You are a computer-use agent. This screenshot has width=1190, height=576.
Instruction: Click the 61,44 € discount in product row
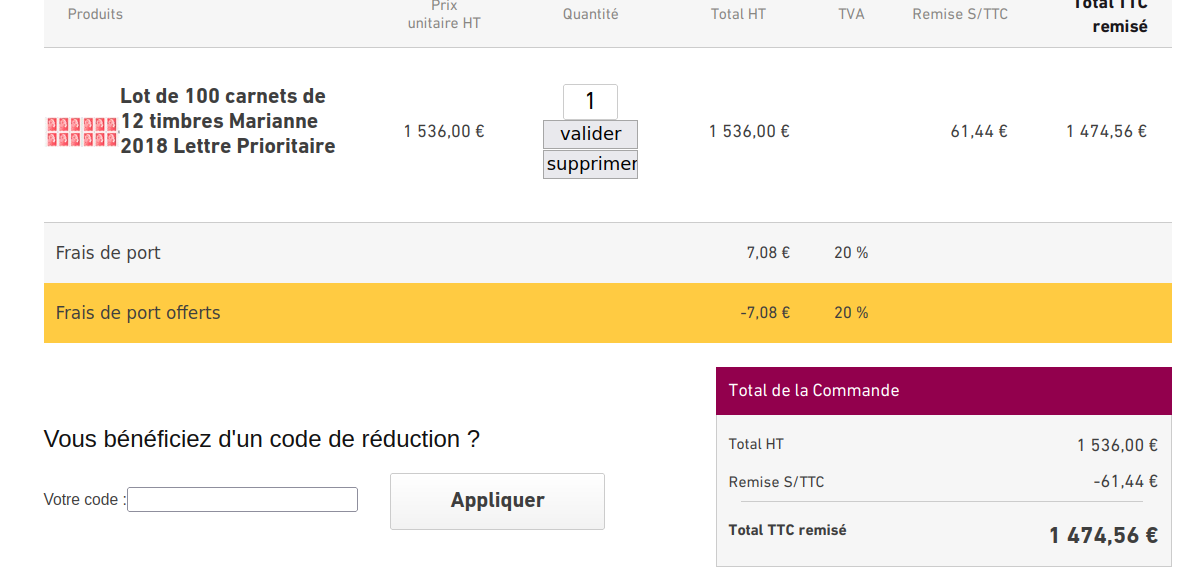click(x=978, y=131)
